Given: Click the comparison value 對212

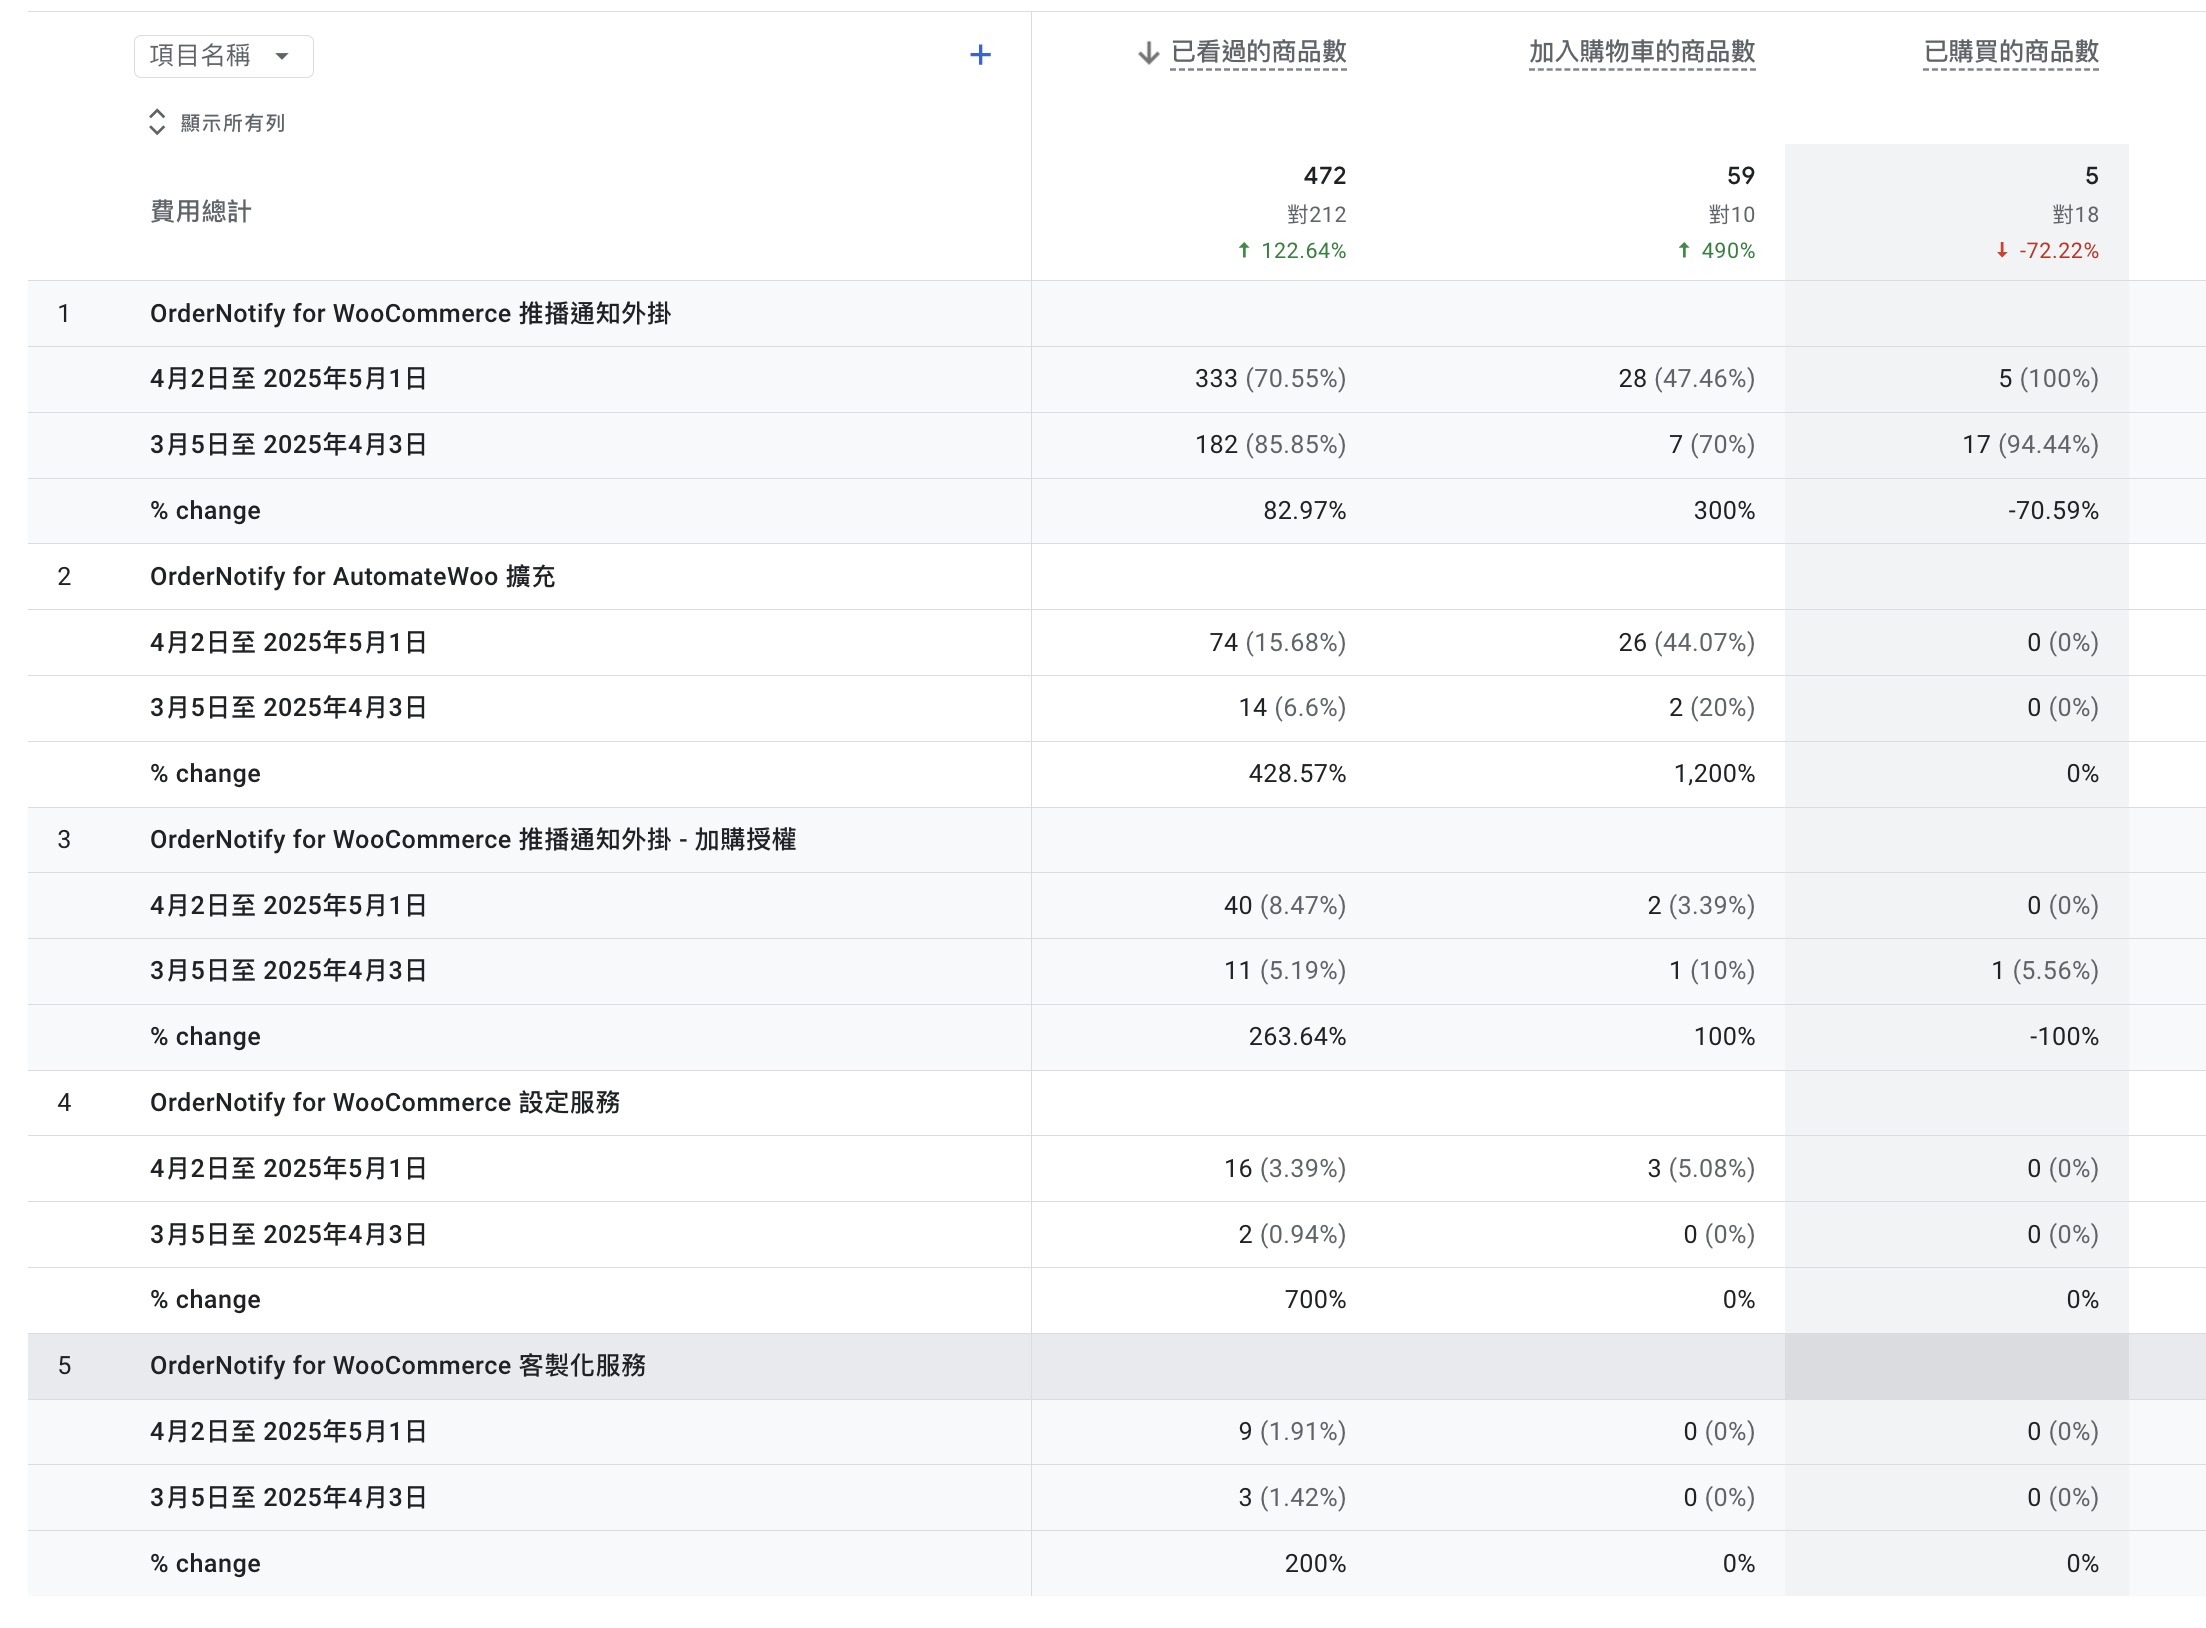Looking at the screenshot, I should pyautogui.click(x=1316, y=215).
